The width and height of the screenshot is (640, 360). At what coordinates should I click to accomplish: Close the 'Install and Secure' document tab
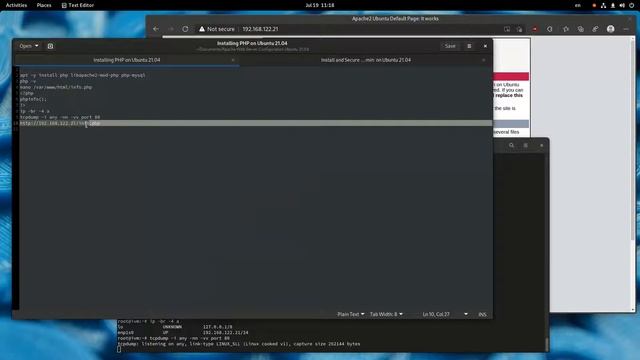point(484,60)
